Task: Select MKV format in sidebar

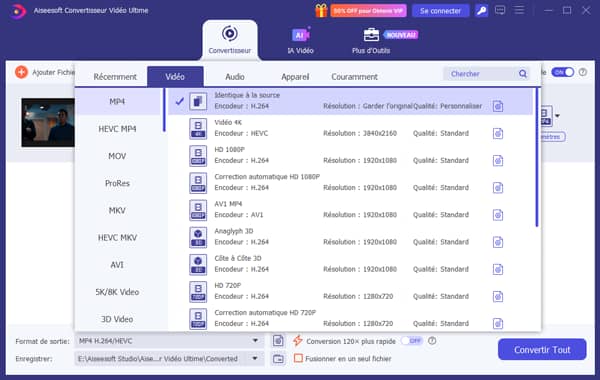Action: click(x=117, y=210)
